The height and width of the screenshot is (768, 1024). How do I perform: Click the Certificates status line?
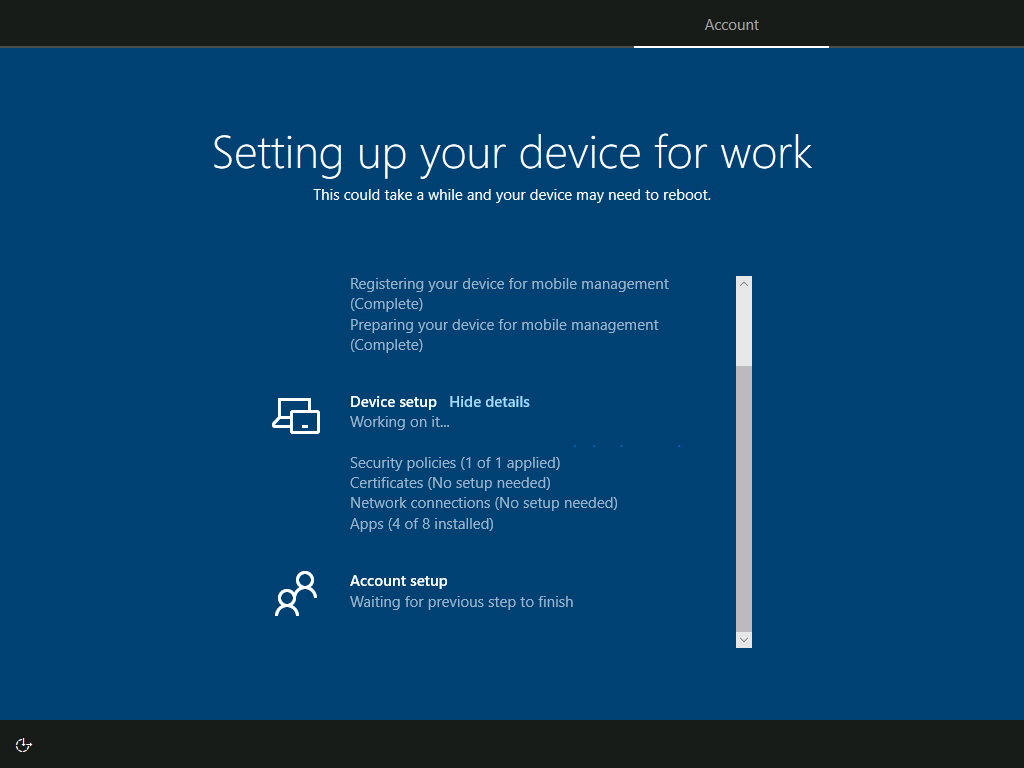pyautogui.click(x=450, y=483)
